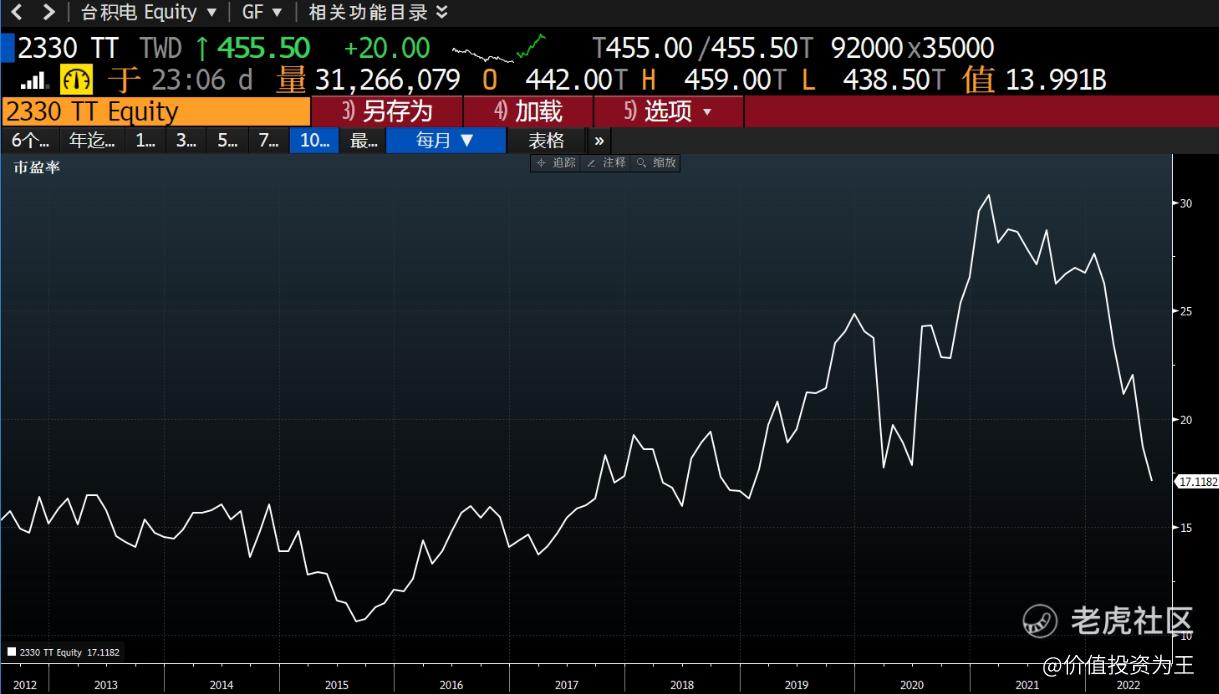Click the volume value 31,266,079
This screenshot has width=1219, height=694.
(388, 80)
